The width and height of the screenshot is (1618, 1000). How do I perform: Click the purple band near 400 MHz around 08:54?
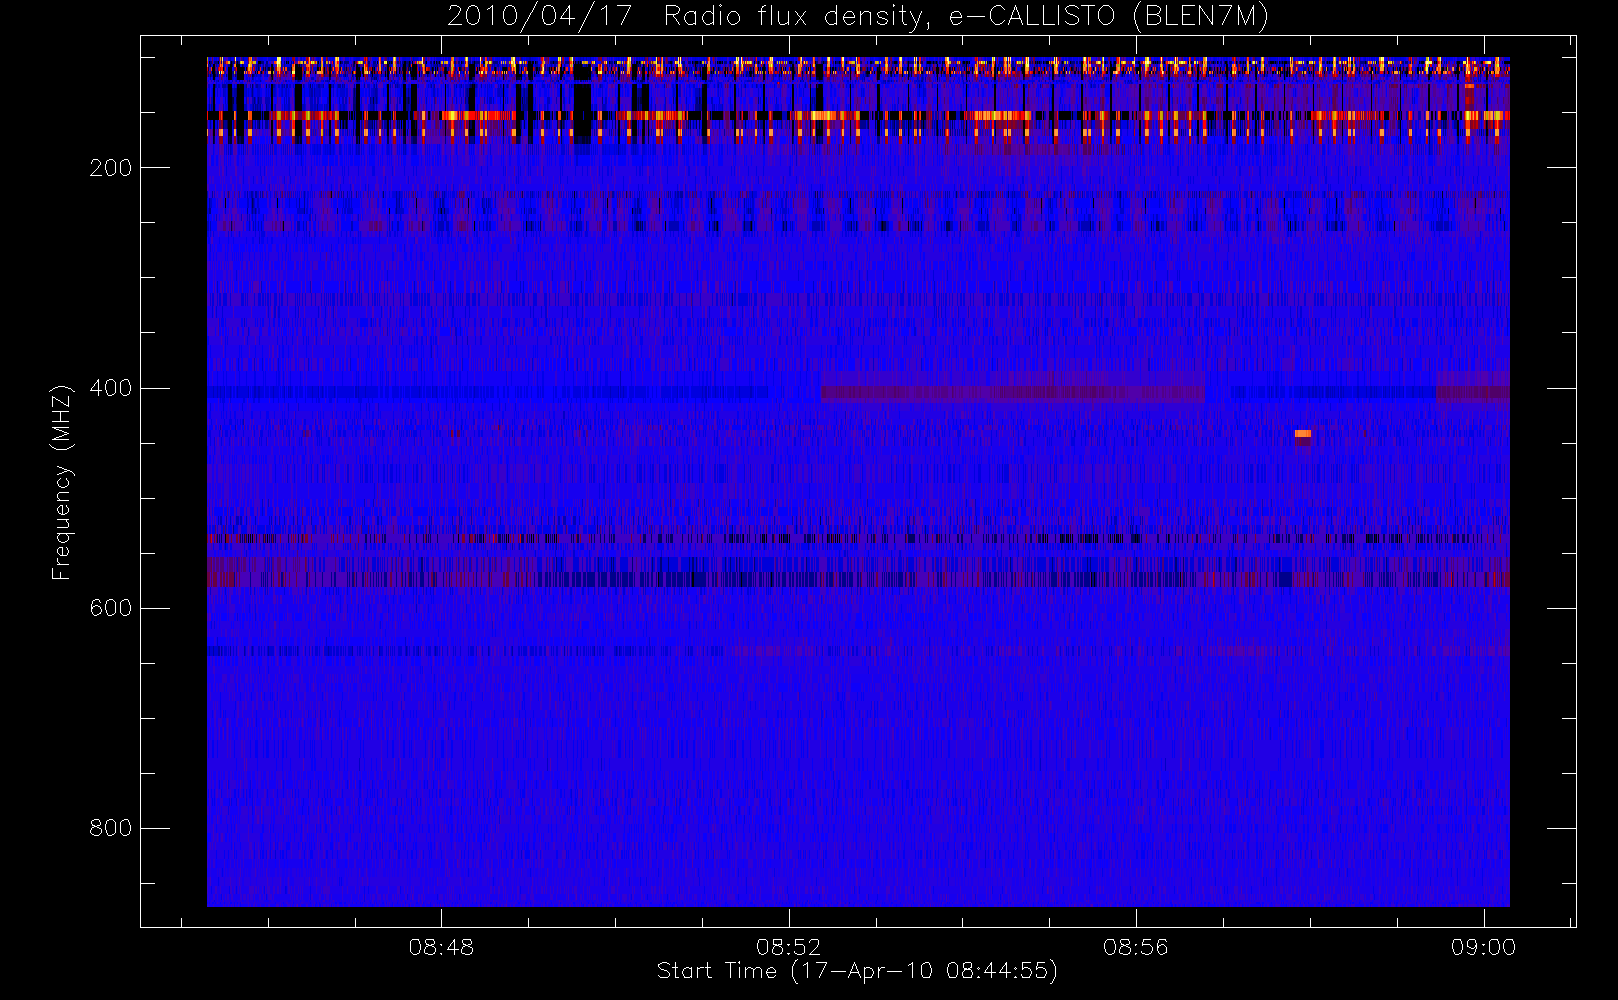pos(1013,393)
